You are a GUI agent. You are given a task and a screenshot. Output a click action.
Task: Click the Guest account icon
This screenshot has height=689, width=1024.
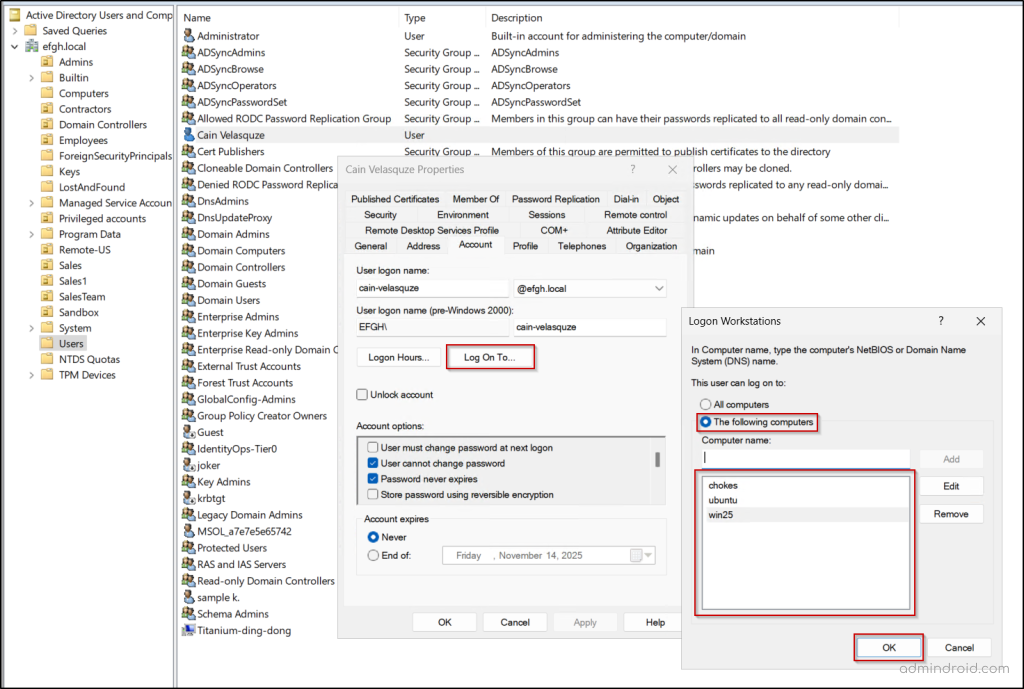pos(189,432)
